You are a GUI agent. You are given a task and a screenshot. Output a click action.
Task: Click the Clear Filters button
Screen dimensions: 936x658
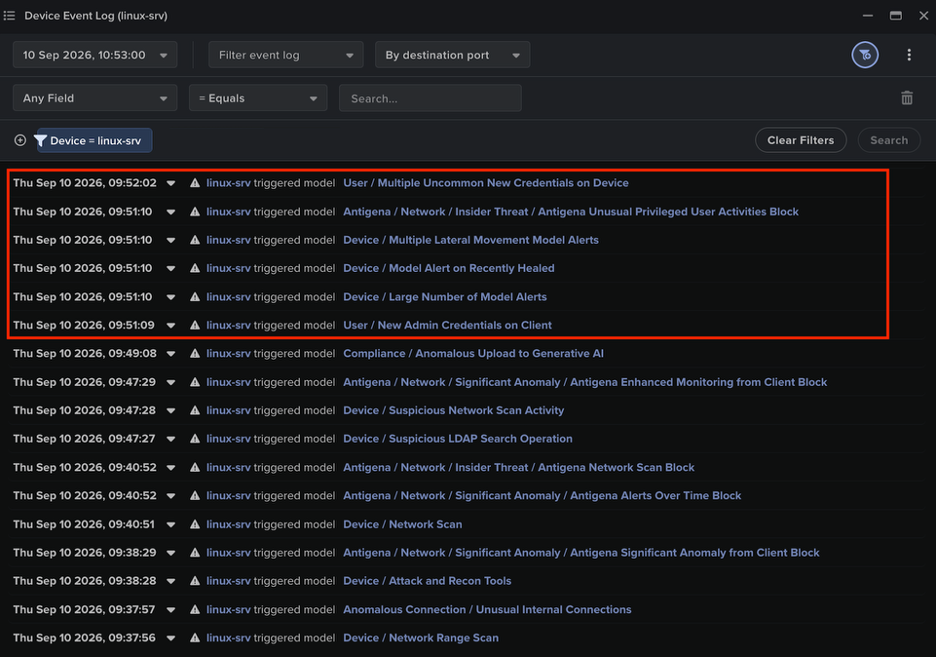[x=800, y=140]
